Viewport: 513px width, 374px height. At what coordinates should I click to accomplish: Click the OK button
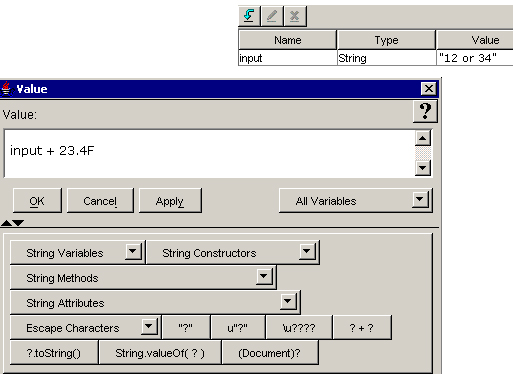point(37,201)
